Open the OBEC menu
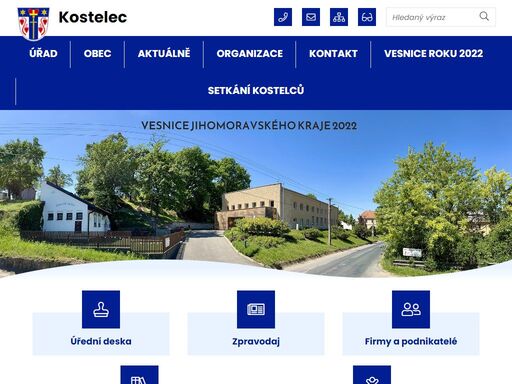 [97, 54]
